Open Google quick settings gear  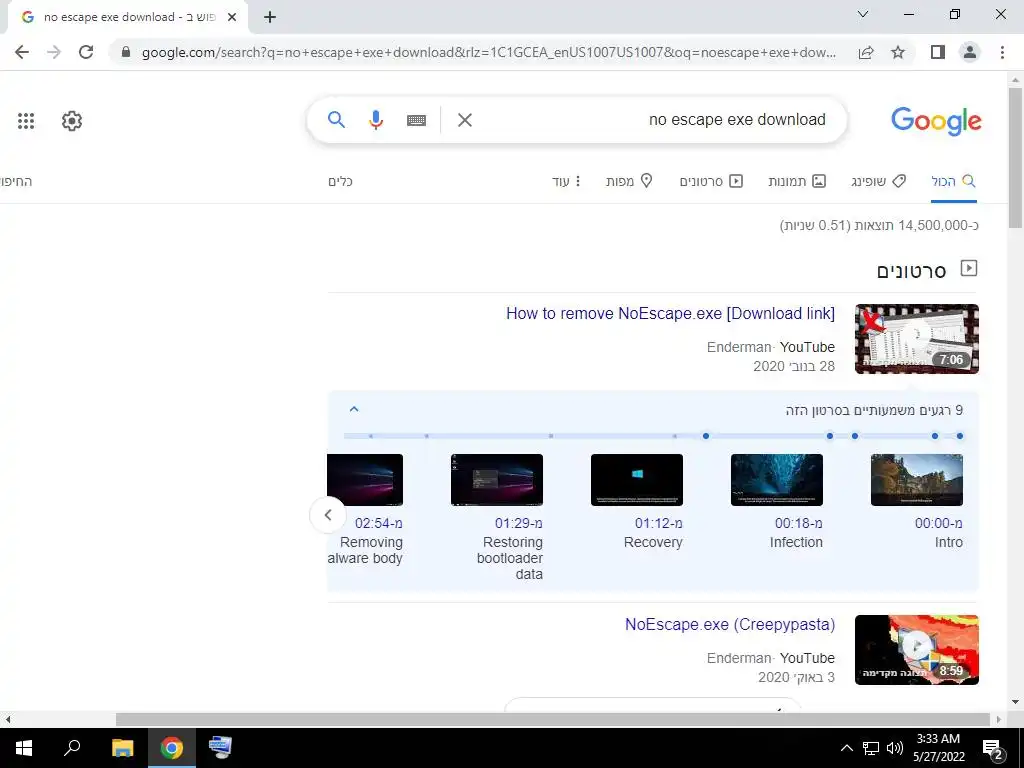(72, 121)
